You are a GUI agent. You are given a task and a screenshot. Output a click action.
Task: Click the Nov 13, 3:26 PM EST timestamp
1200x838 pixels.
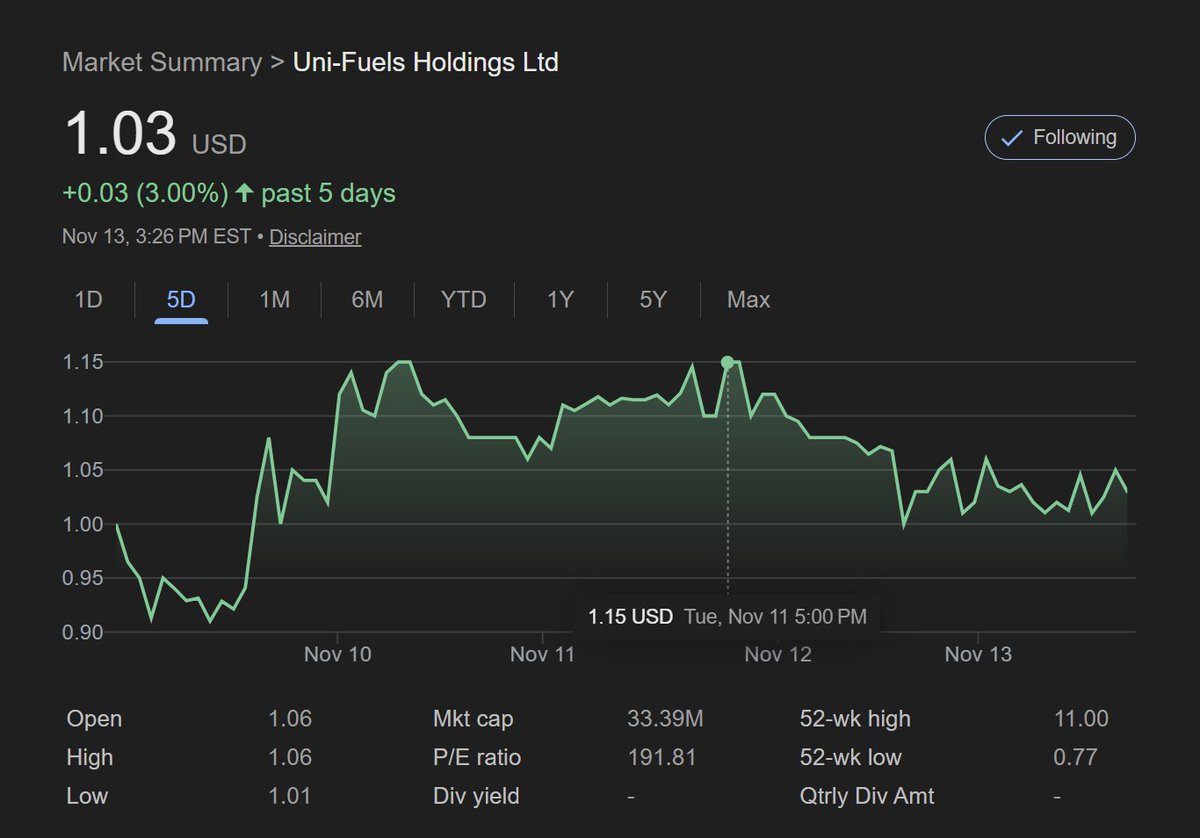point(157,237)
